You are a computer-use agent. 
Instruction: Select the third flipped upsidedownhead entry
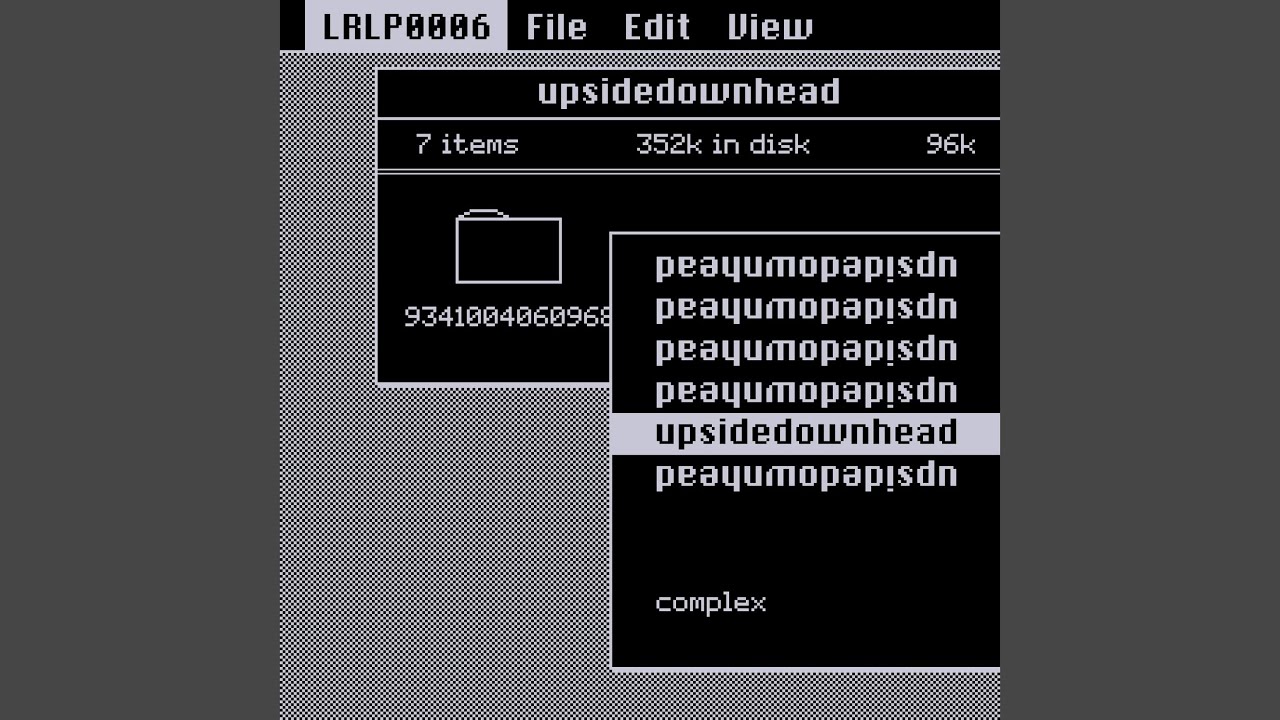(806, 350)
